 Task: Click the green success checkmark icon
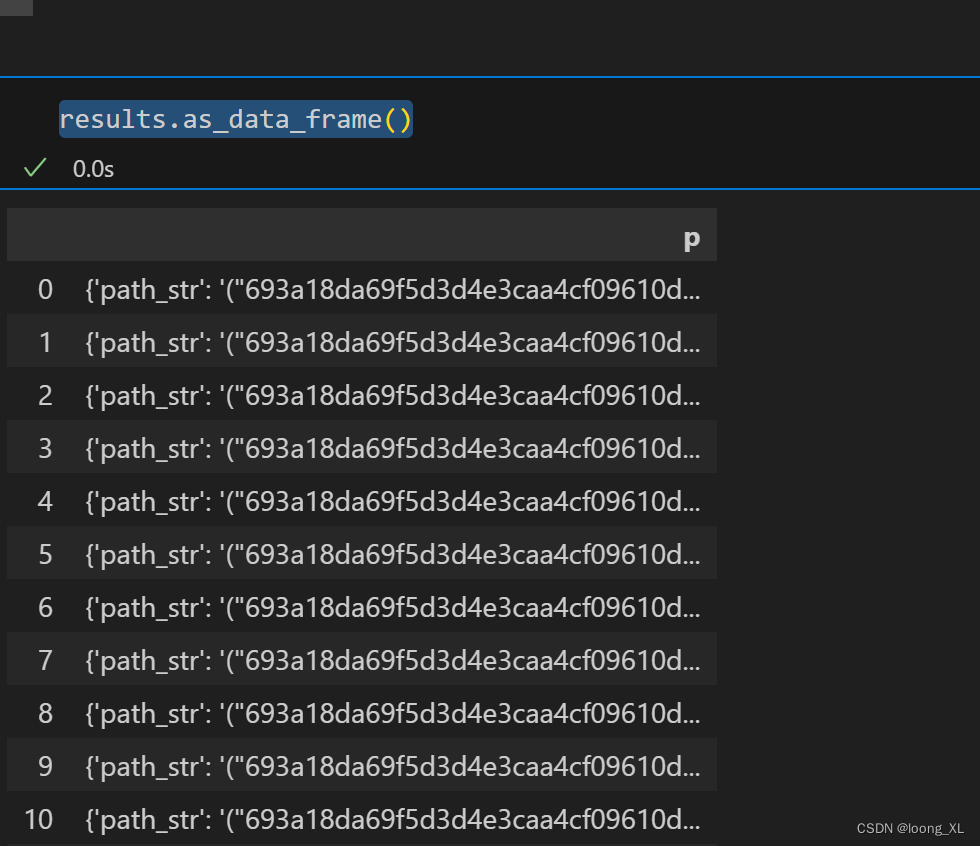click(x=35, y=168)
